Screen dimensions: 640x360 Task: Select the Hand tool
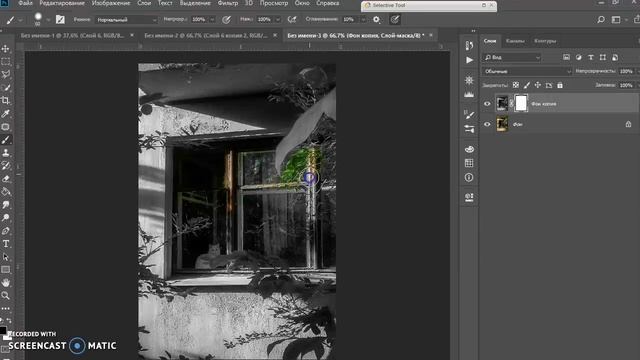[6, 282]
